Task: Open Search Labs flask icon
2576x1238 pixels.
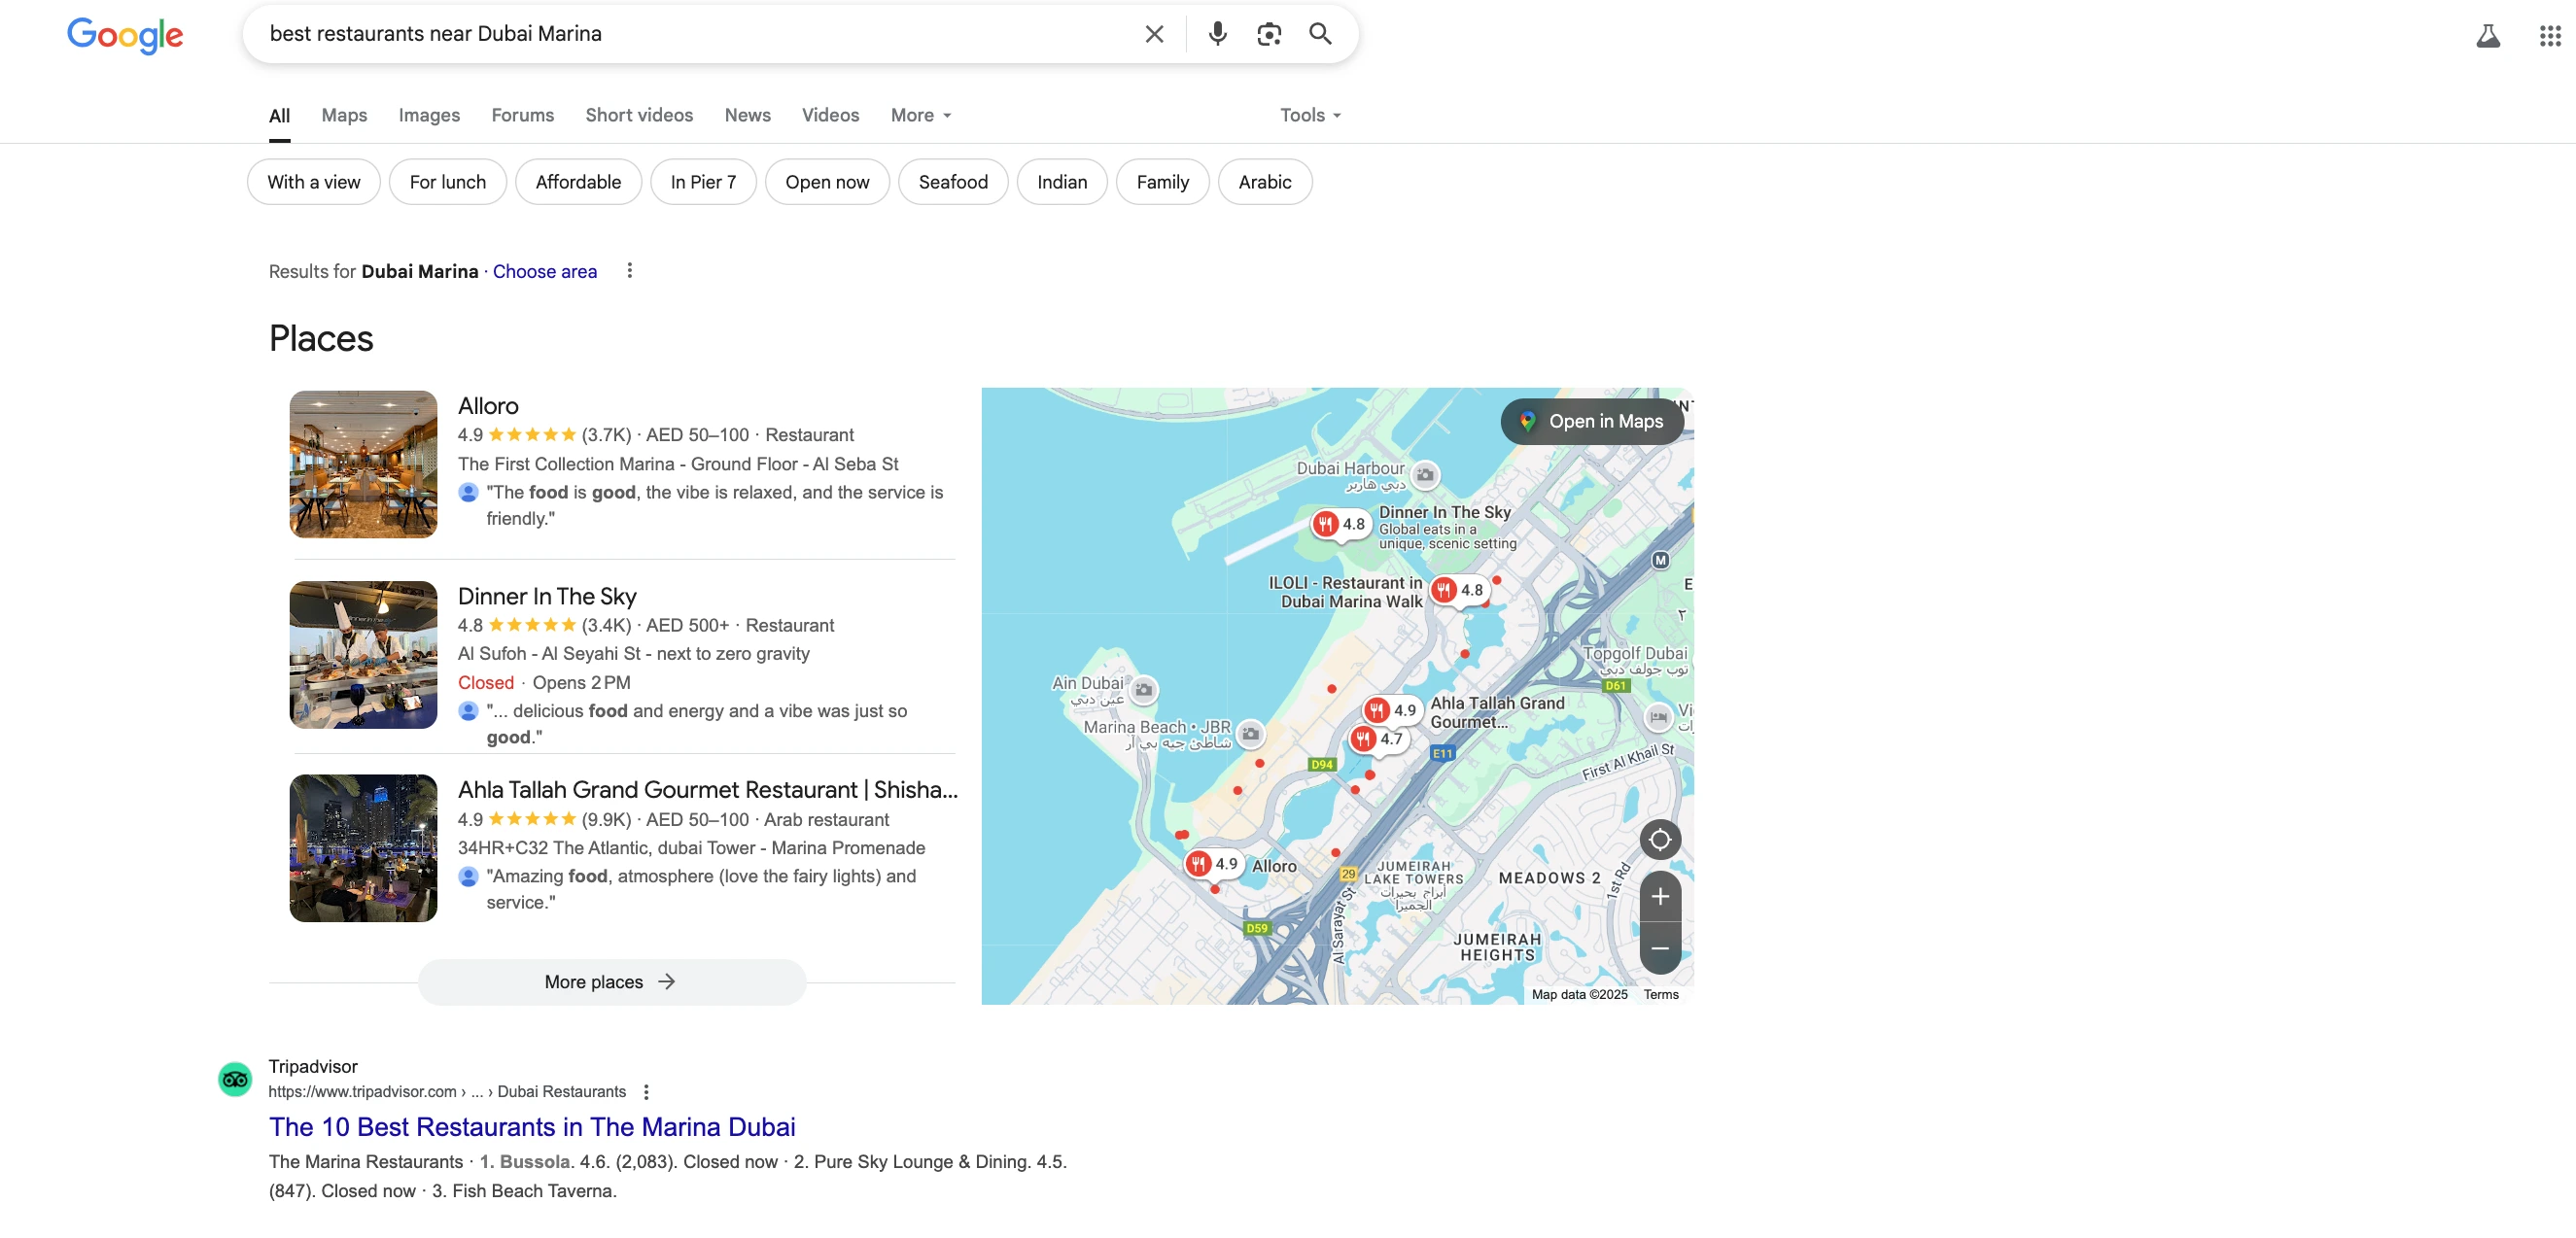Action: tap(2488, 36)
